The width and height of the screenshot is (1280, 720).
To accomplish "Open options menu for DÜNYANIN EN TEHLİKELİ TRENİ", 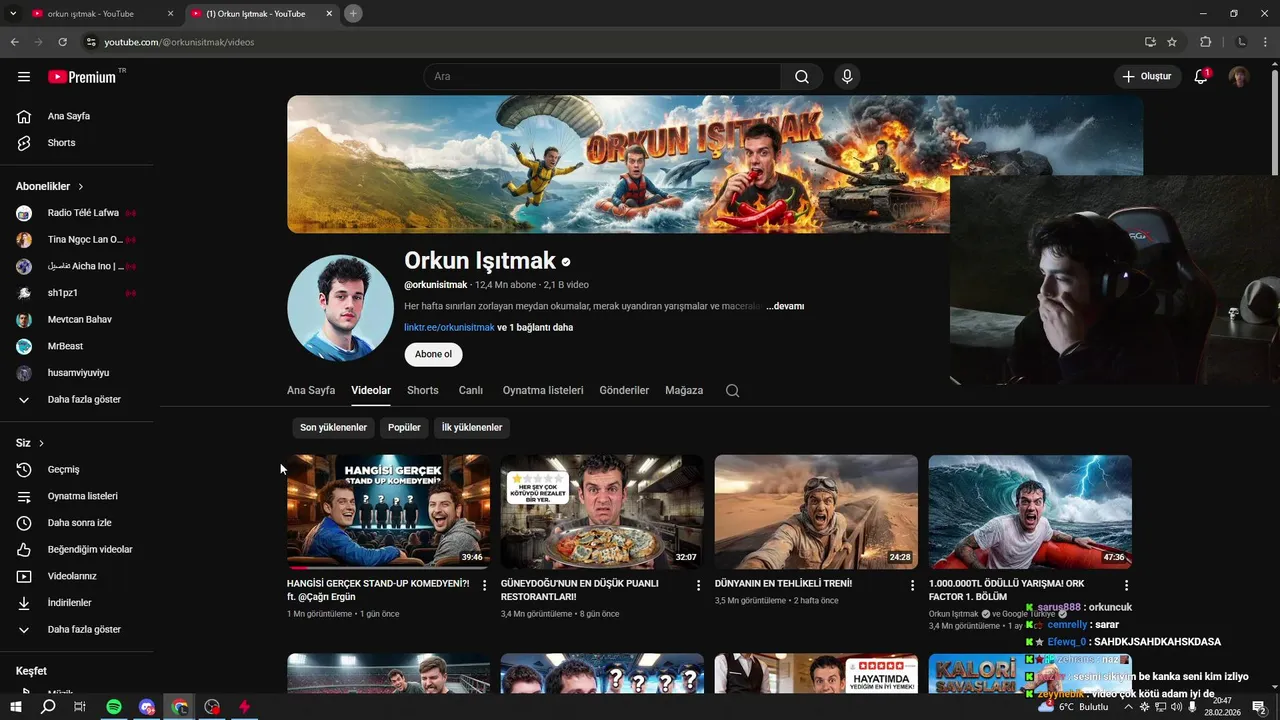I will (x=913, y=585).
